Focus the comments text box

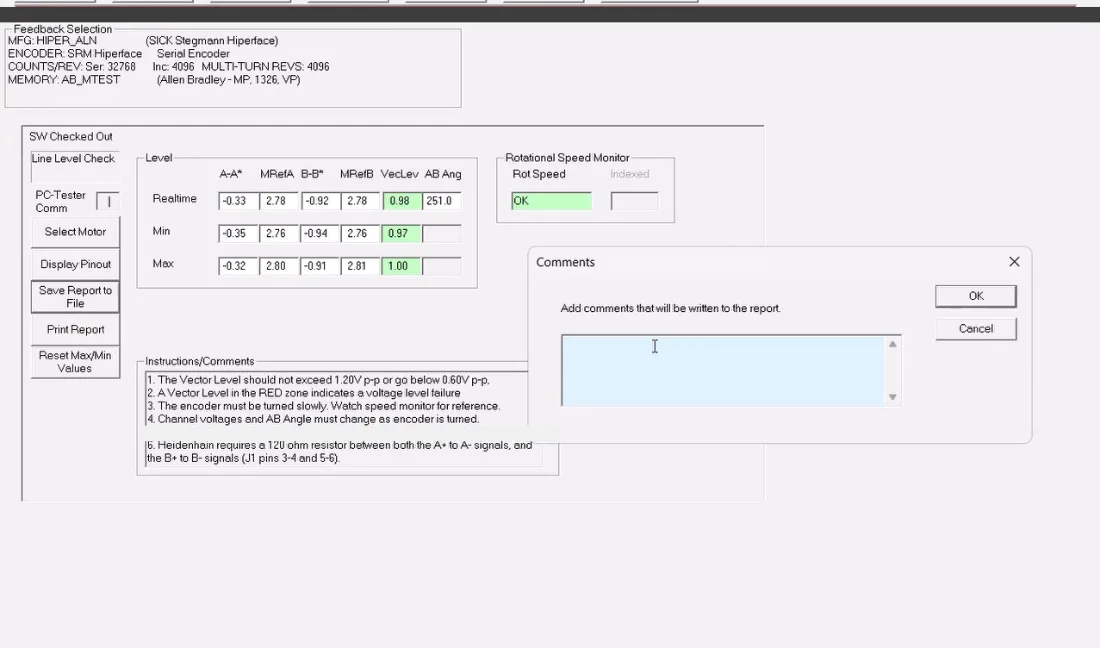click(x=723, y=370)
